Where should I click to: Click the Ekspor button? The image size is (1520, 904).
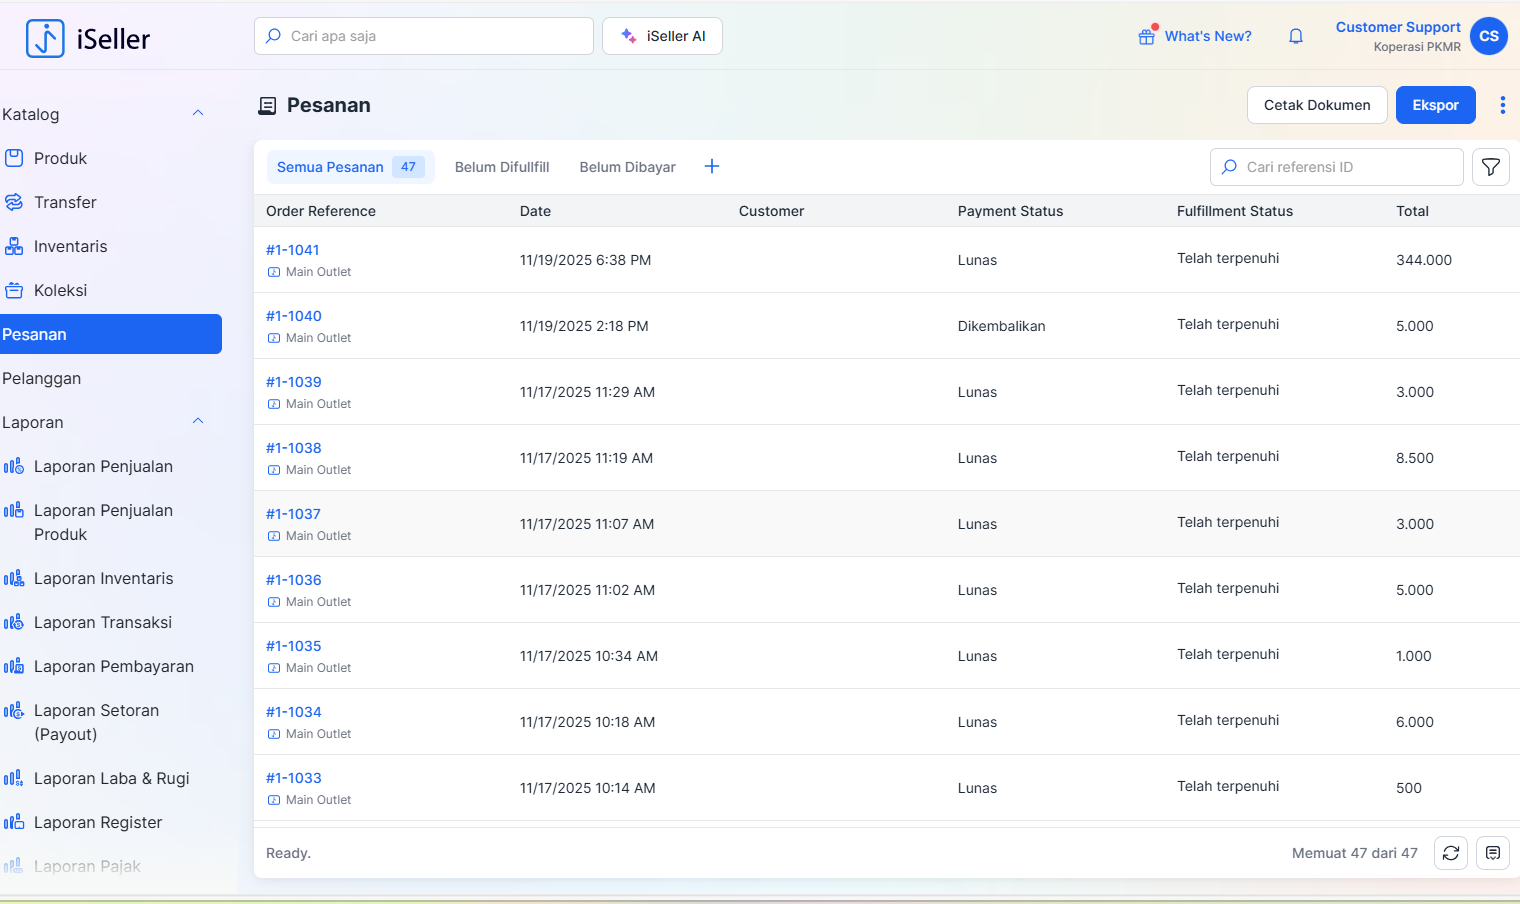pyautogui.click(x=1435, y=105)
